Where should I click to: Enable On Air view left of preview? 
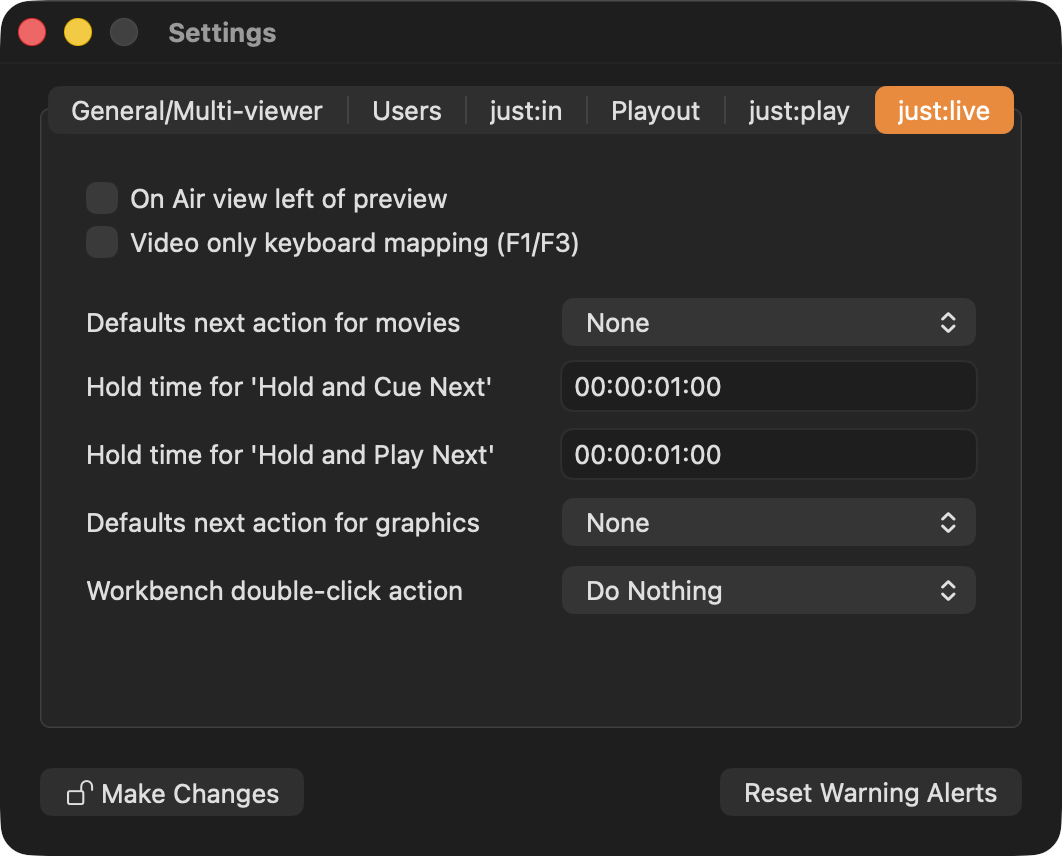coord(102,198)
